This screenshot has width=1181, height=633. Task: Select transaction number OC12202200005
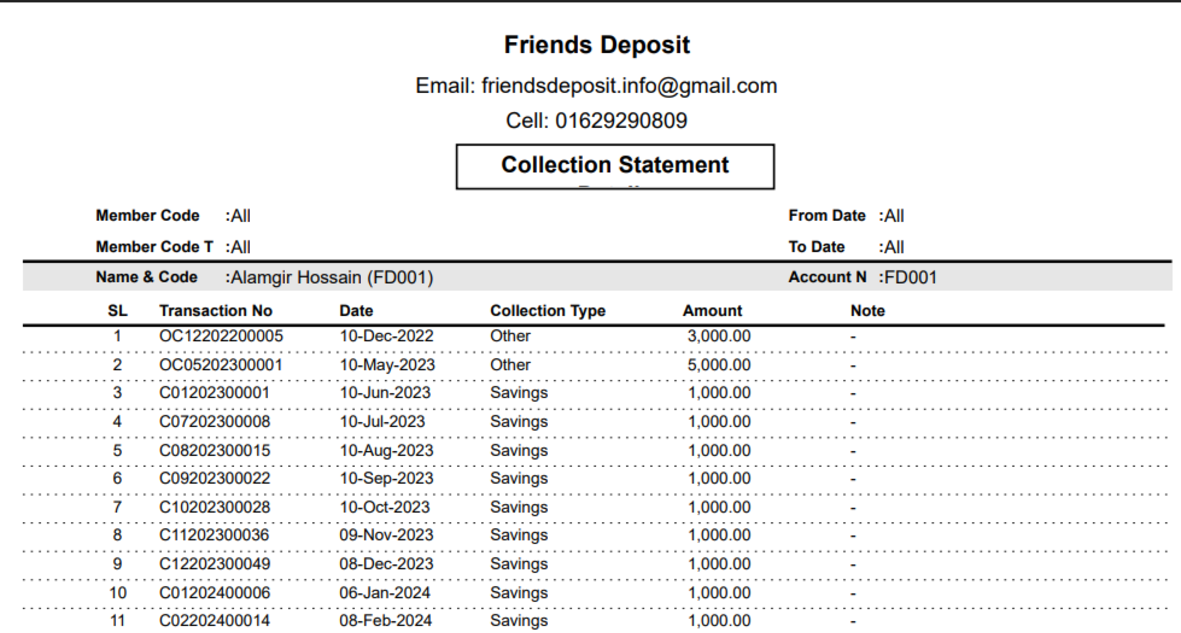221,336
